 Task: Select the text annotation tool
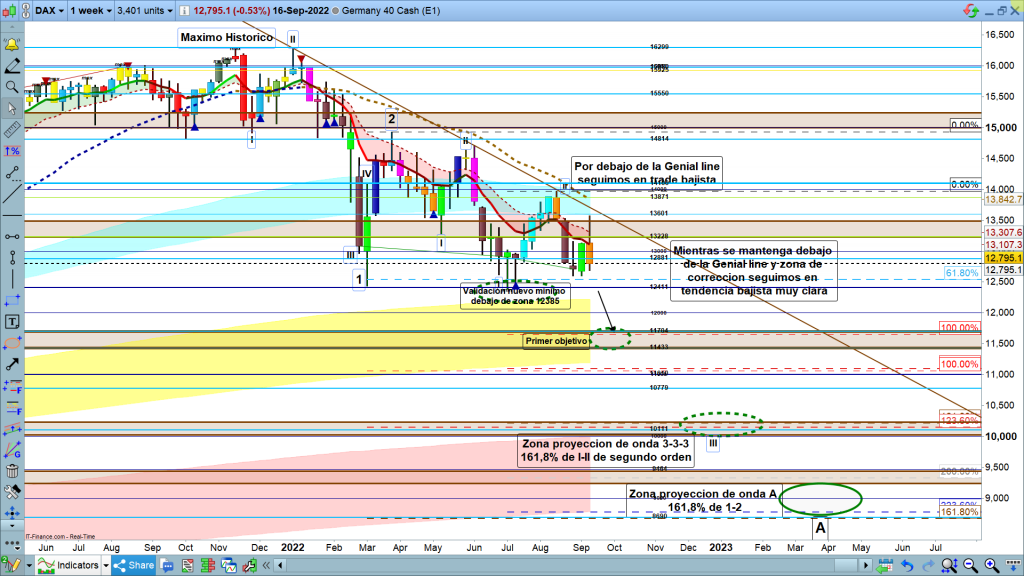tap(12, 322)
